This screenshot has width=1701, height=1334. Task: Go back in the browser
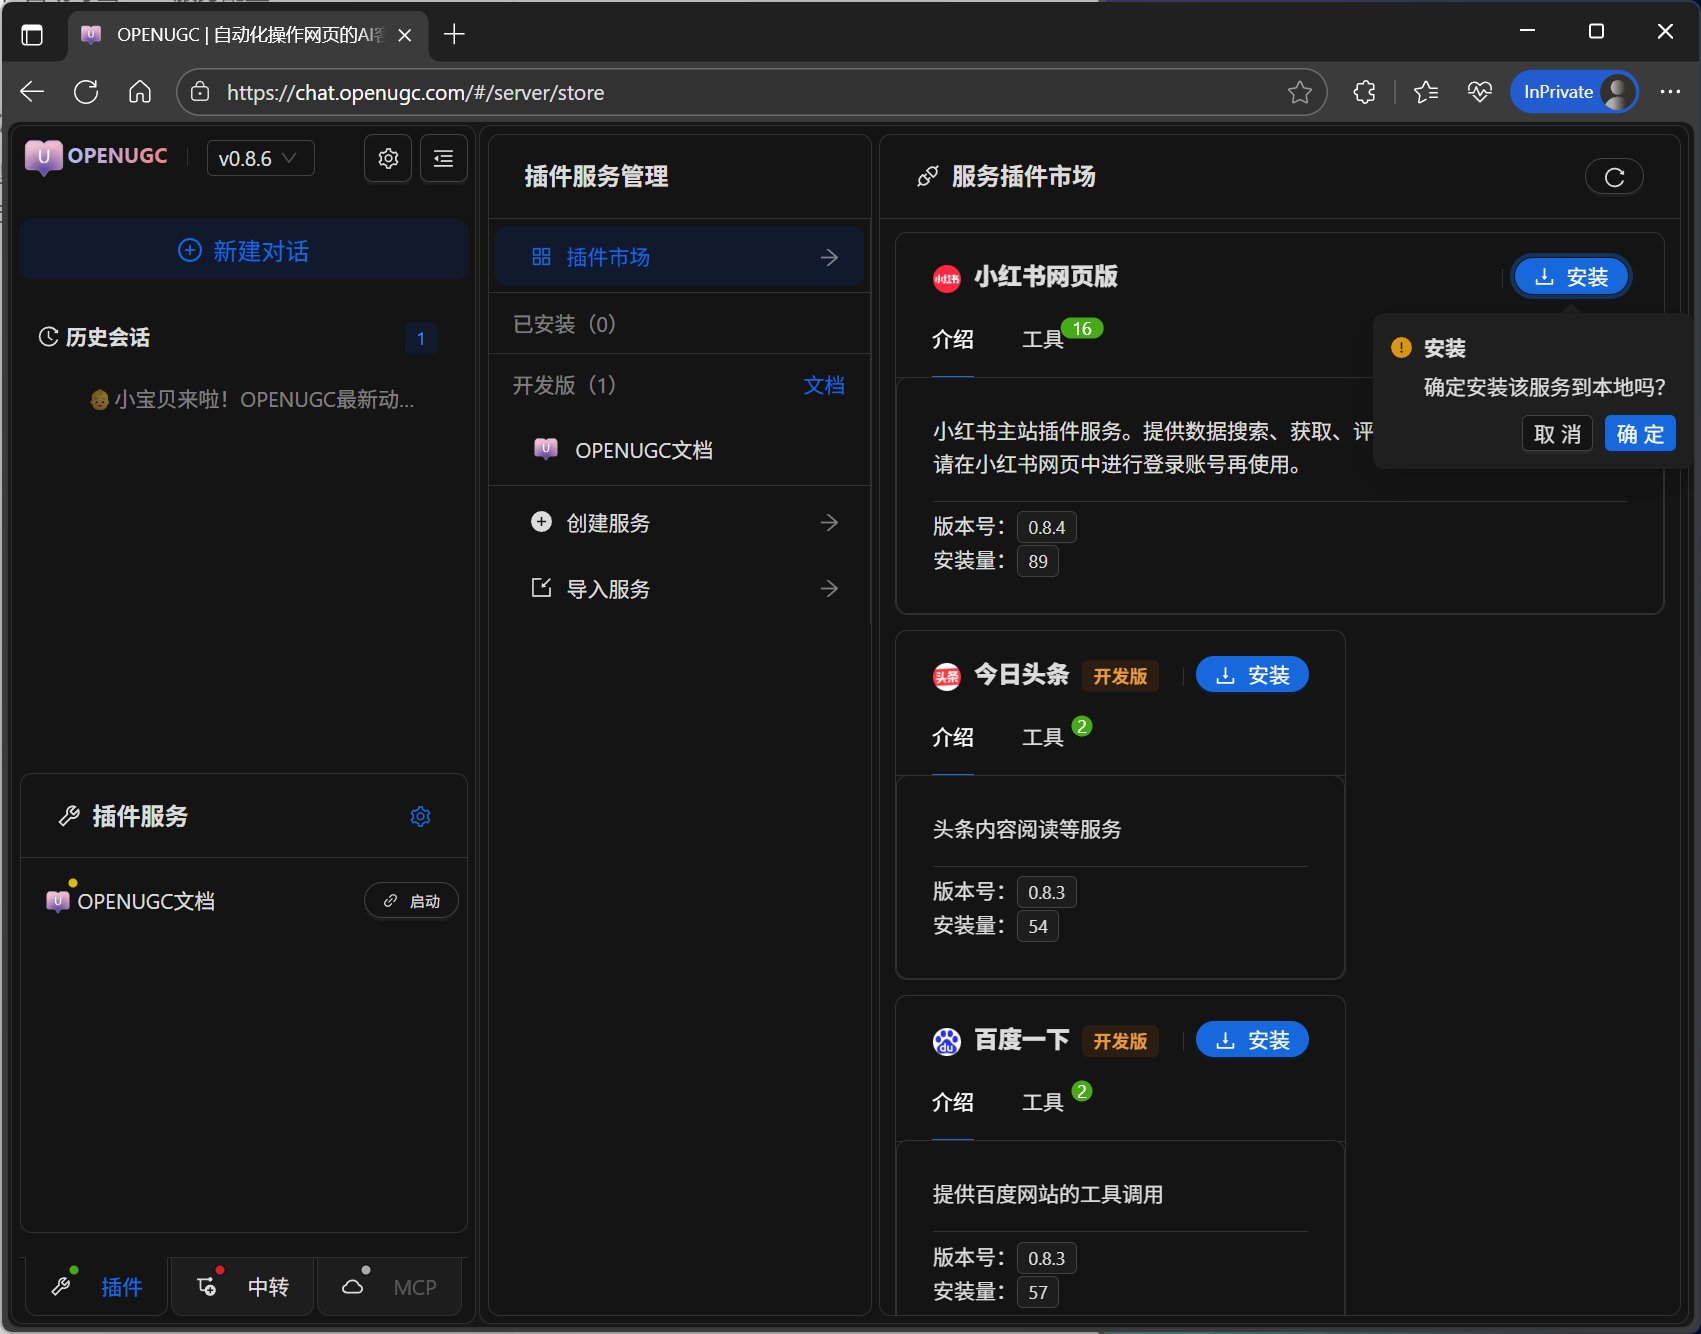tap(32, 92)
